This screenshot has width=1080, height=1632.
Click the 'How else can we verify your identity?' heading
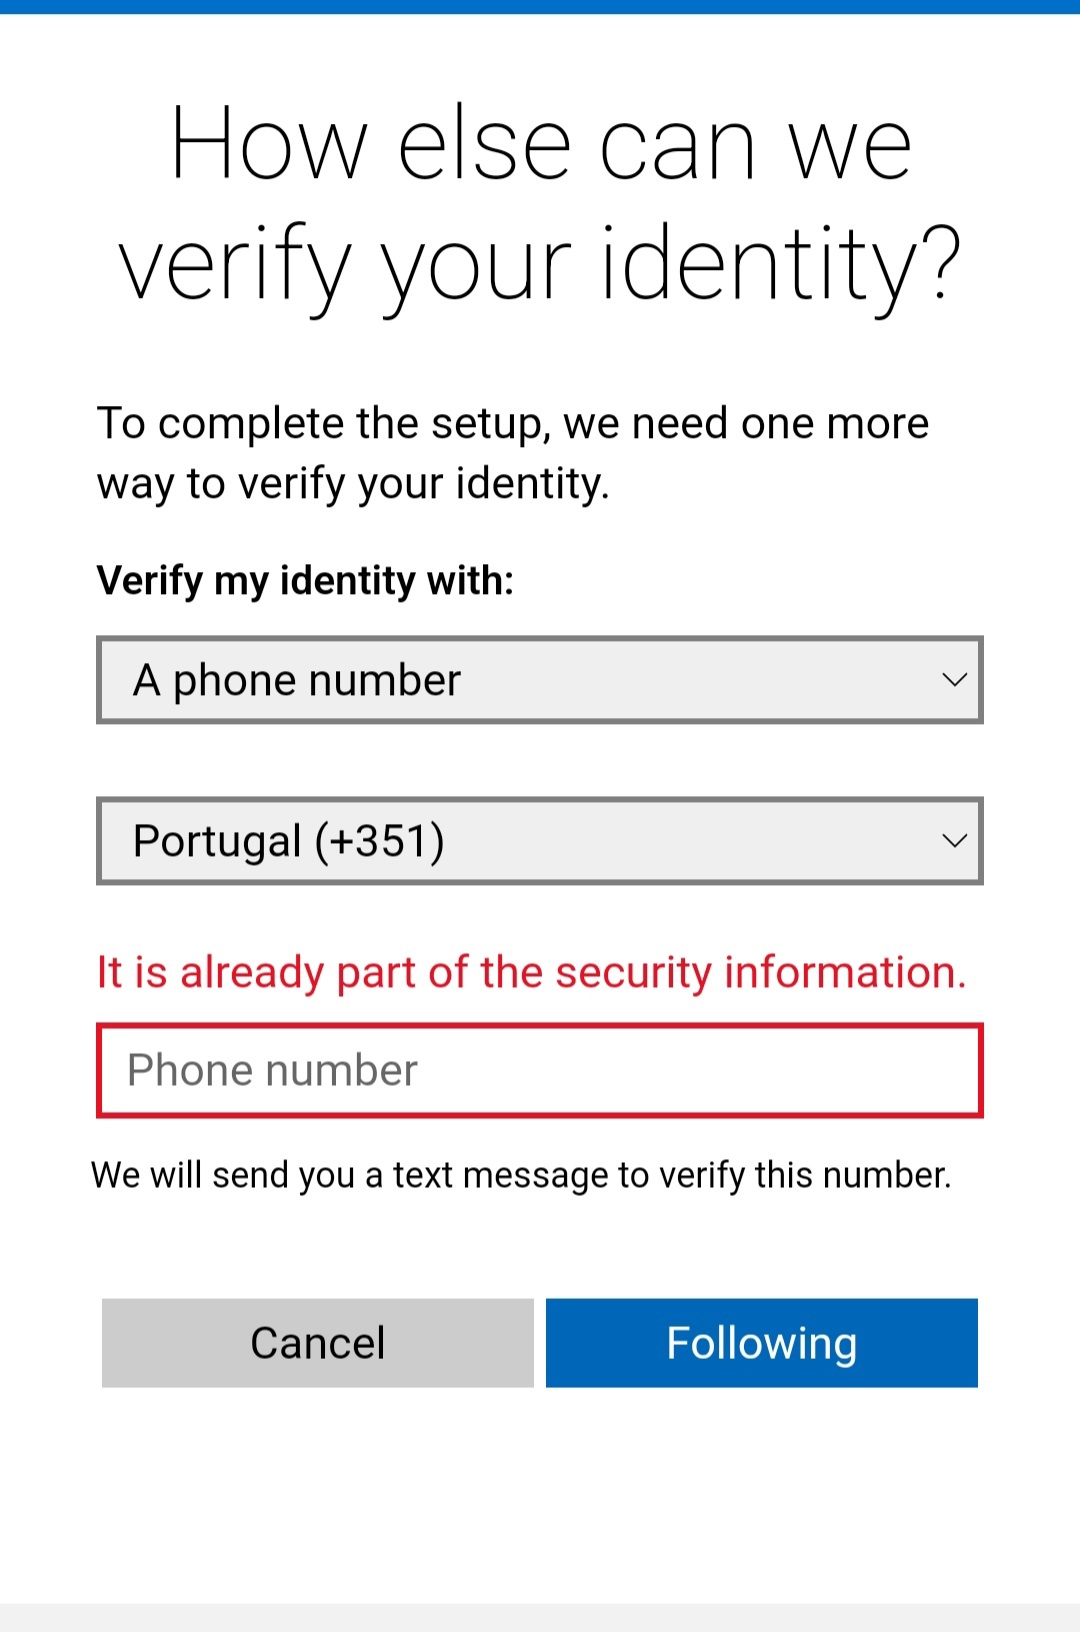pos(540,200)
